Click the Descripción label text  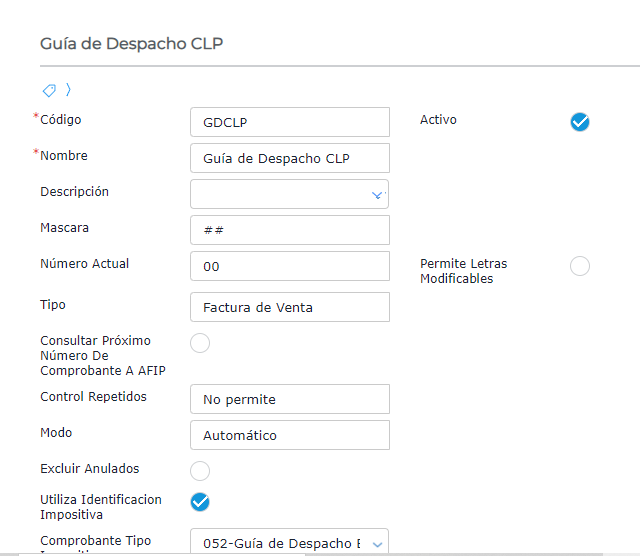point(74,192)
